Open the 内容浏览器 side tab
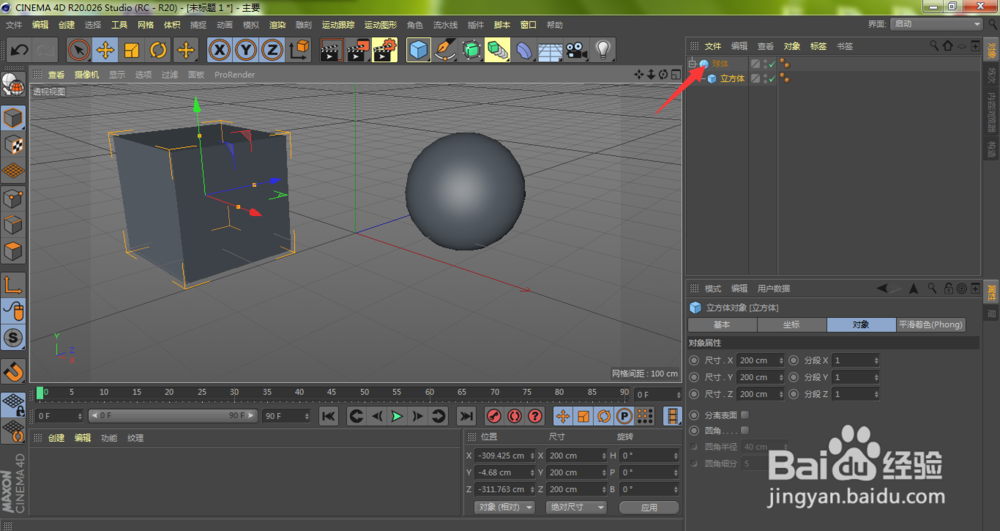 pyautogui.click(x=991, y=112)
